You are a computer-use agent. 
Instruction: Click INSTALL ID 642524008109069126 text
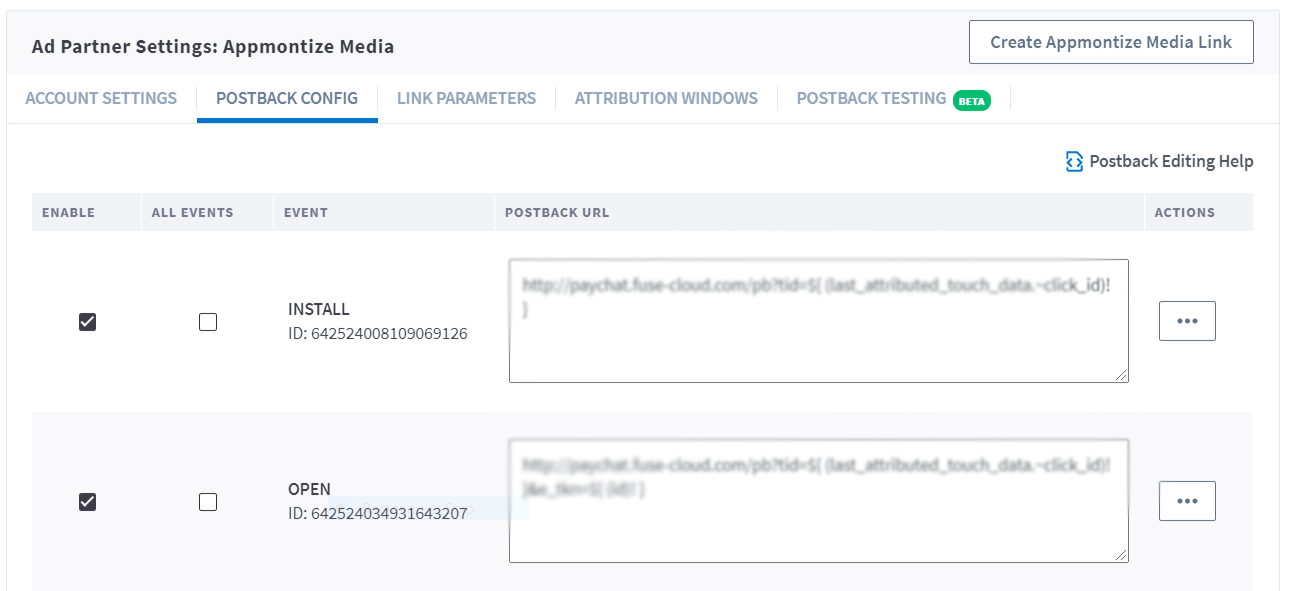click(x=378, y=334)
